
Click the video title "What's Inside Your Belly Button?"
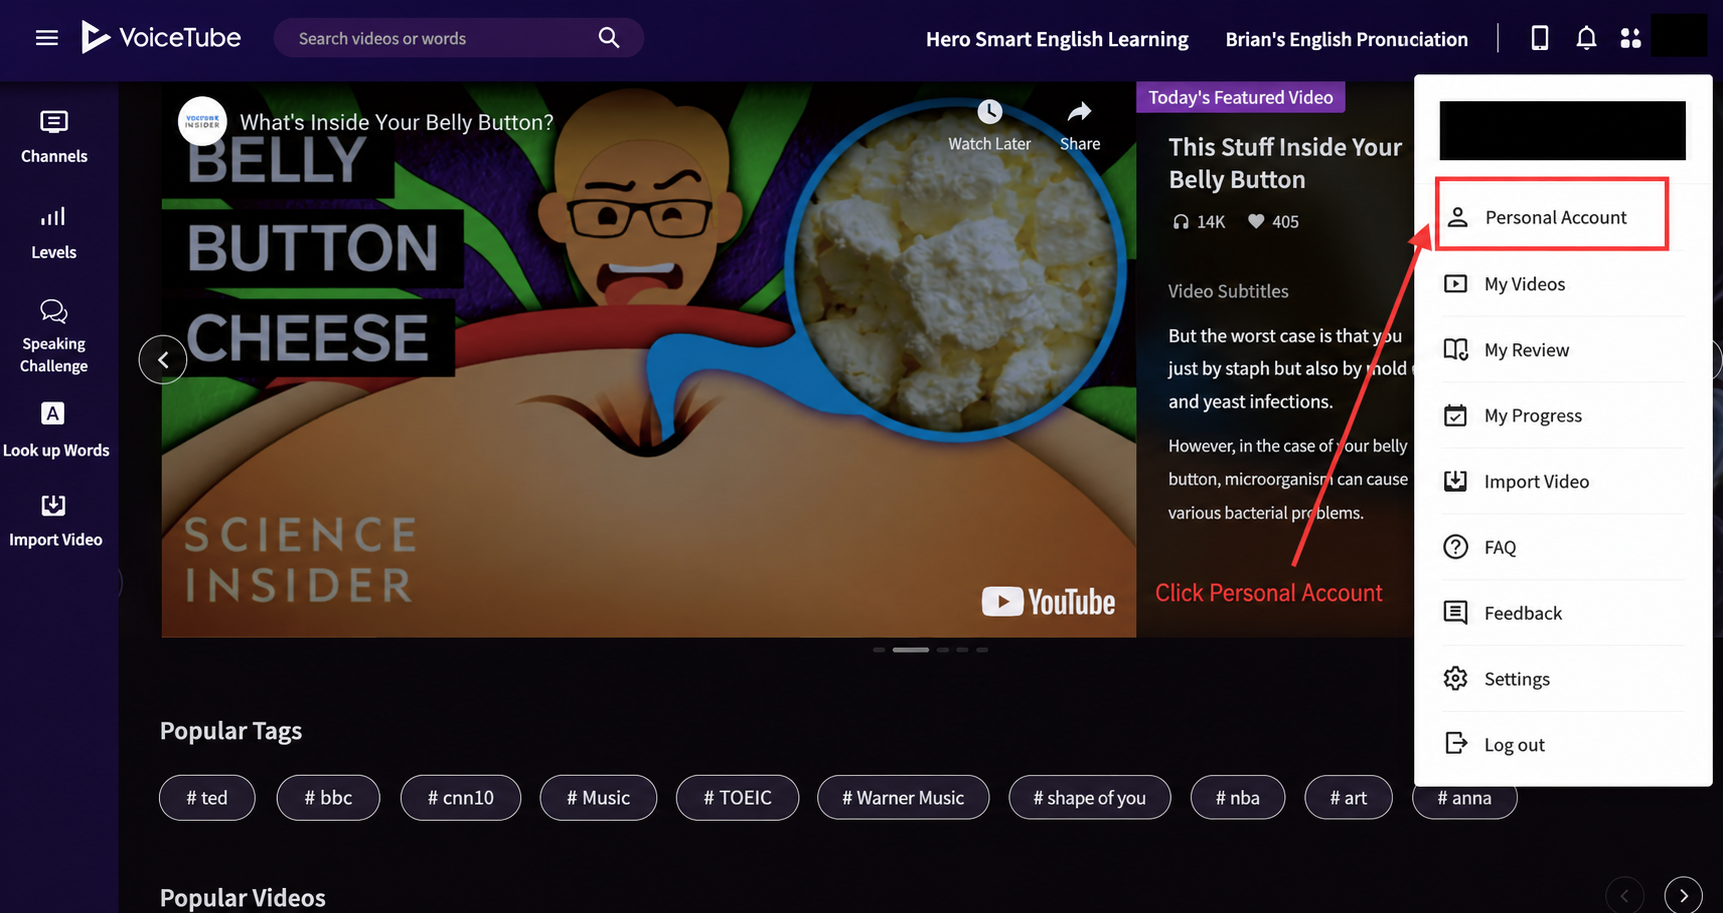point(397,122)
